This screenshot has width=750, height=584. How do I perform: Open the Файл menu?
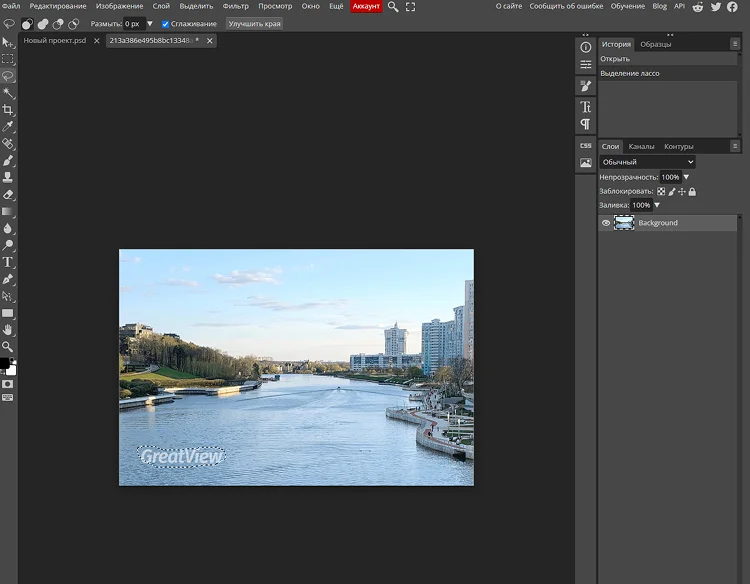pos(10,6)
